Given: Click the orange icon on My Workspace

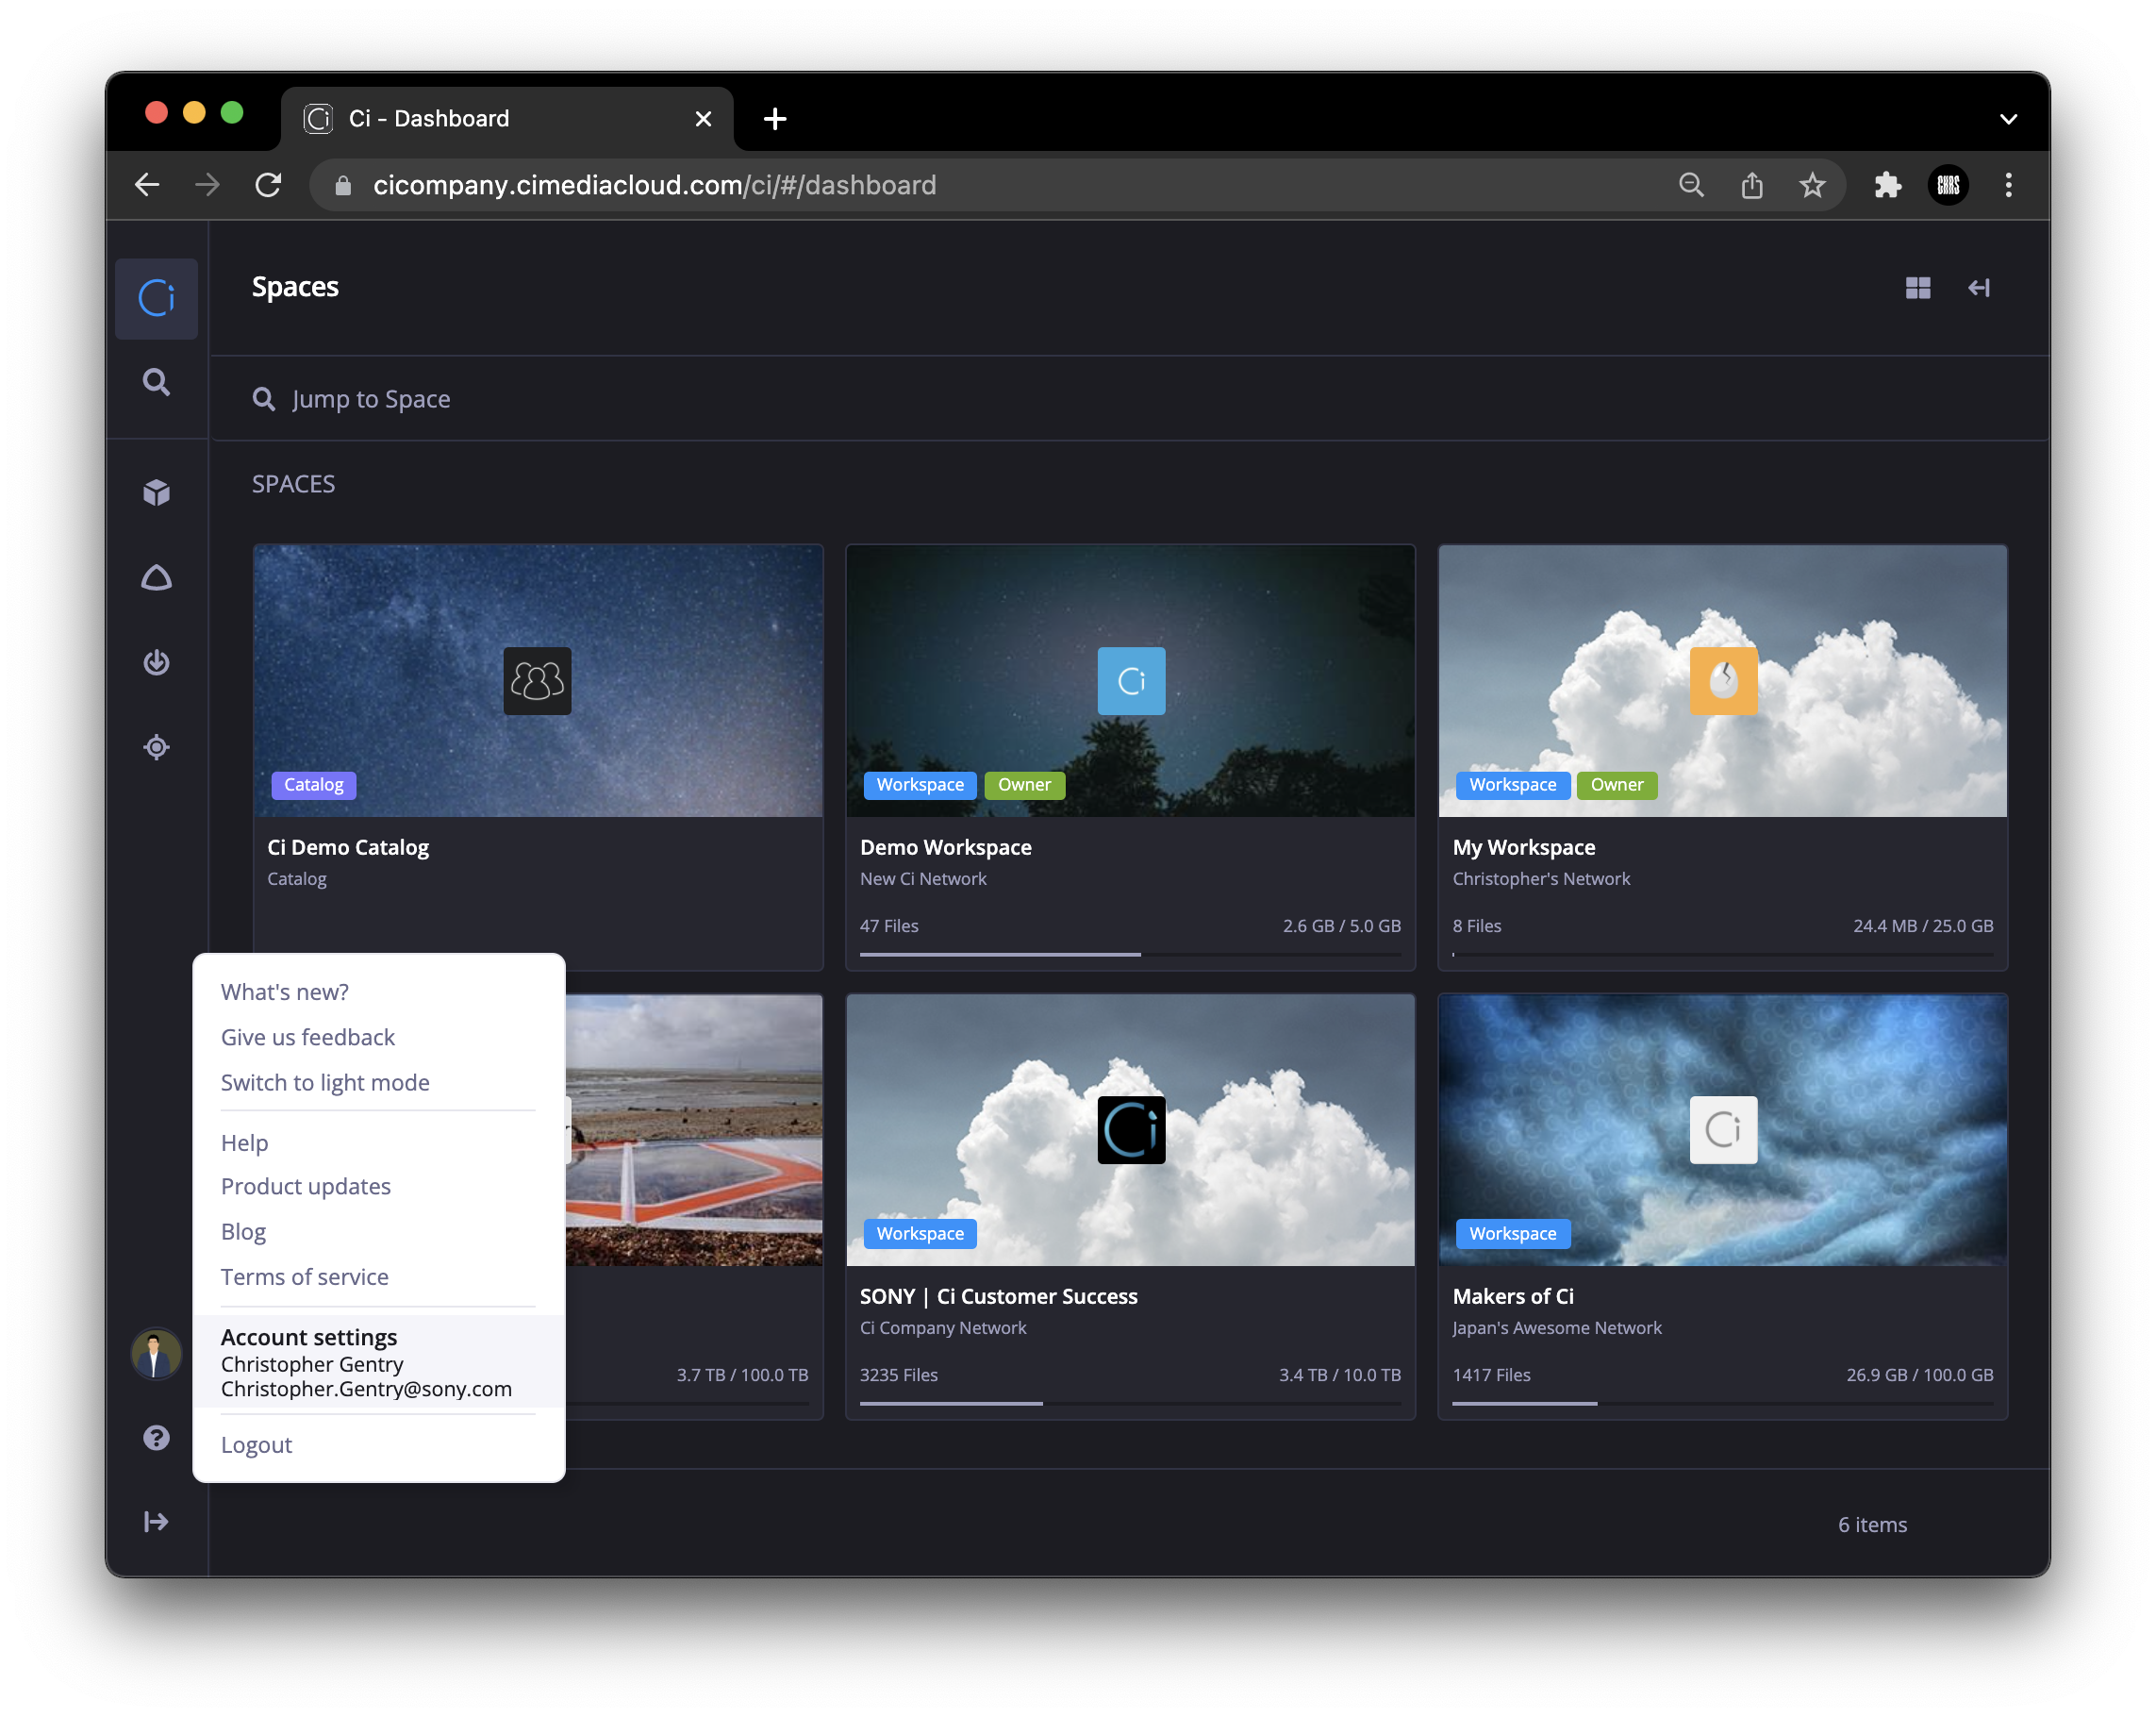Looking at the screenshot, I should (x=1723, y=681).
